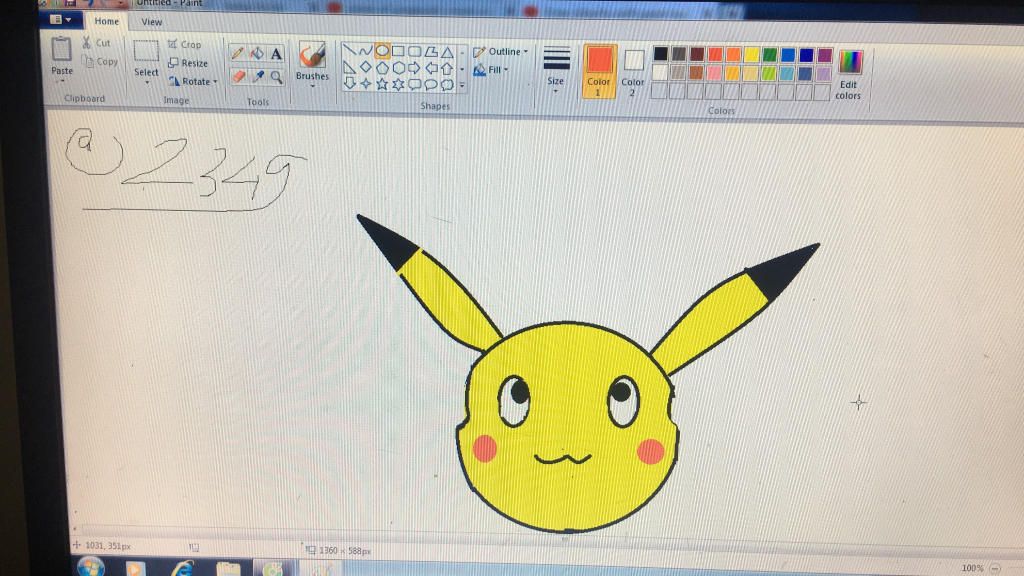Choose the Diamond shape
This screenshot has height=576, width=1024.
[366, 67]
